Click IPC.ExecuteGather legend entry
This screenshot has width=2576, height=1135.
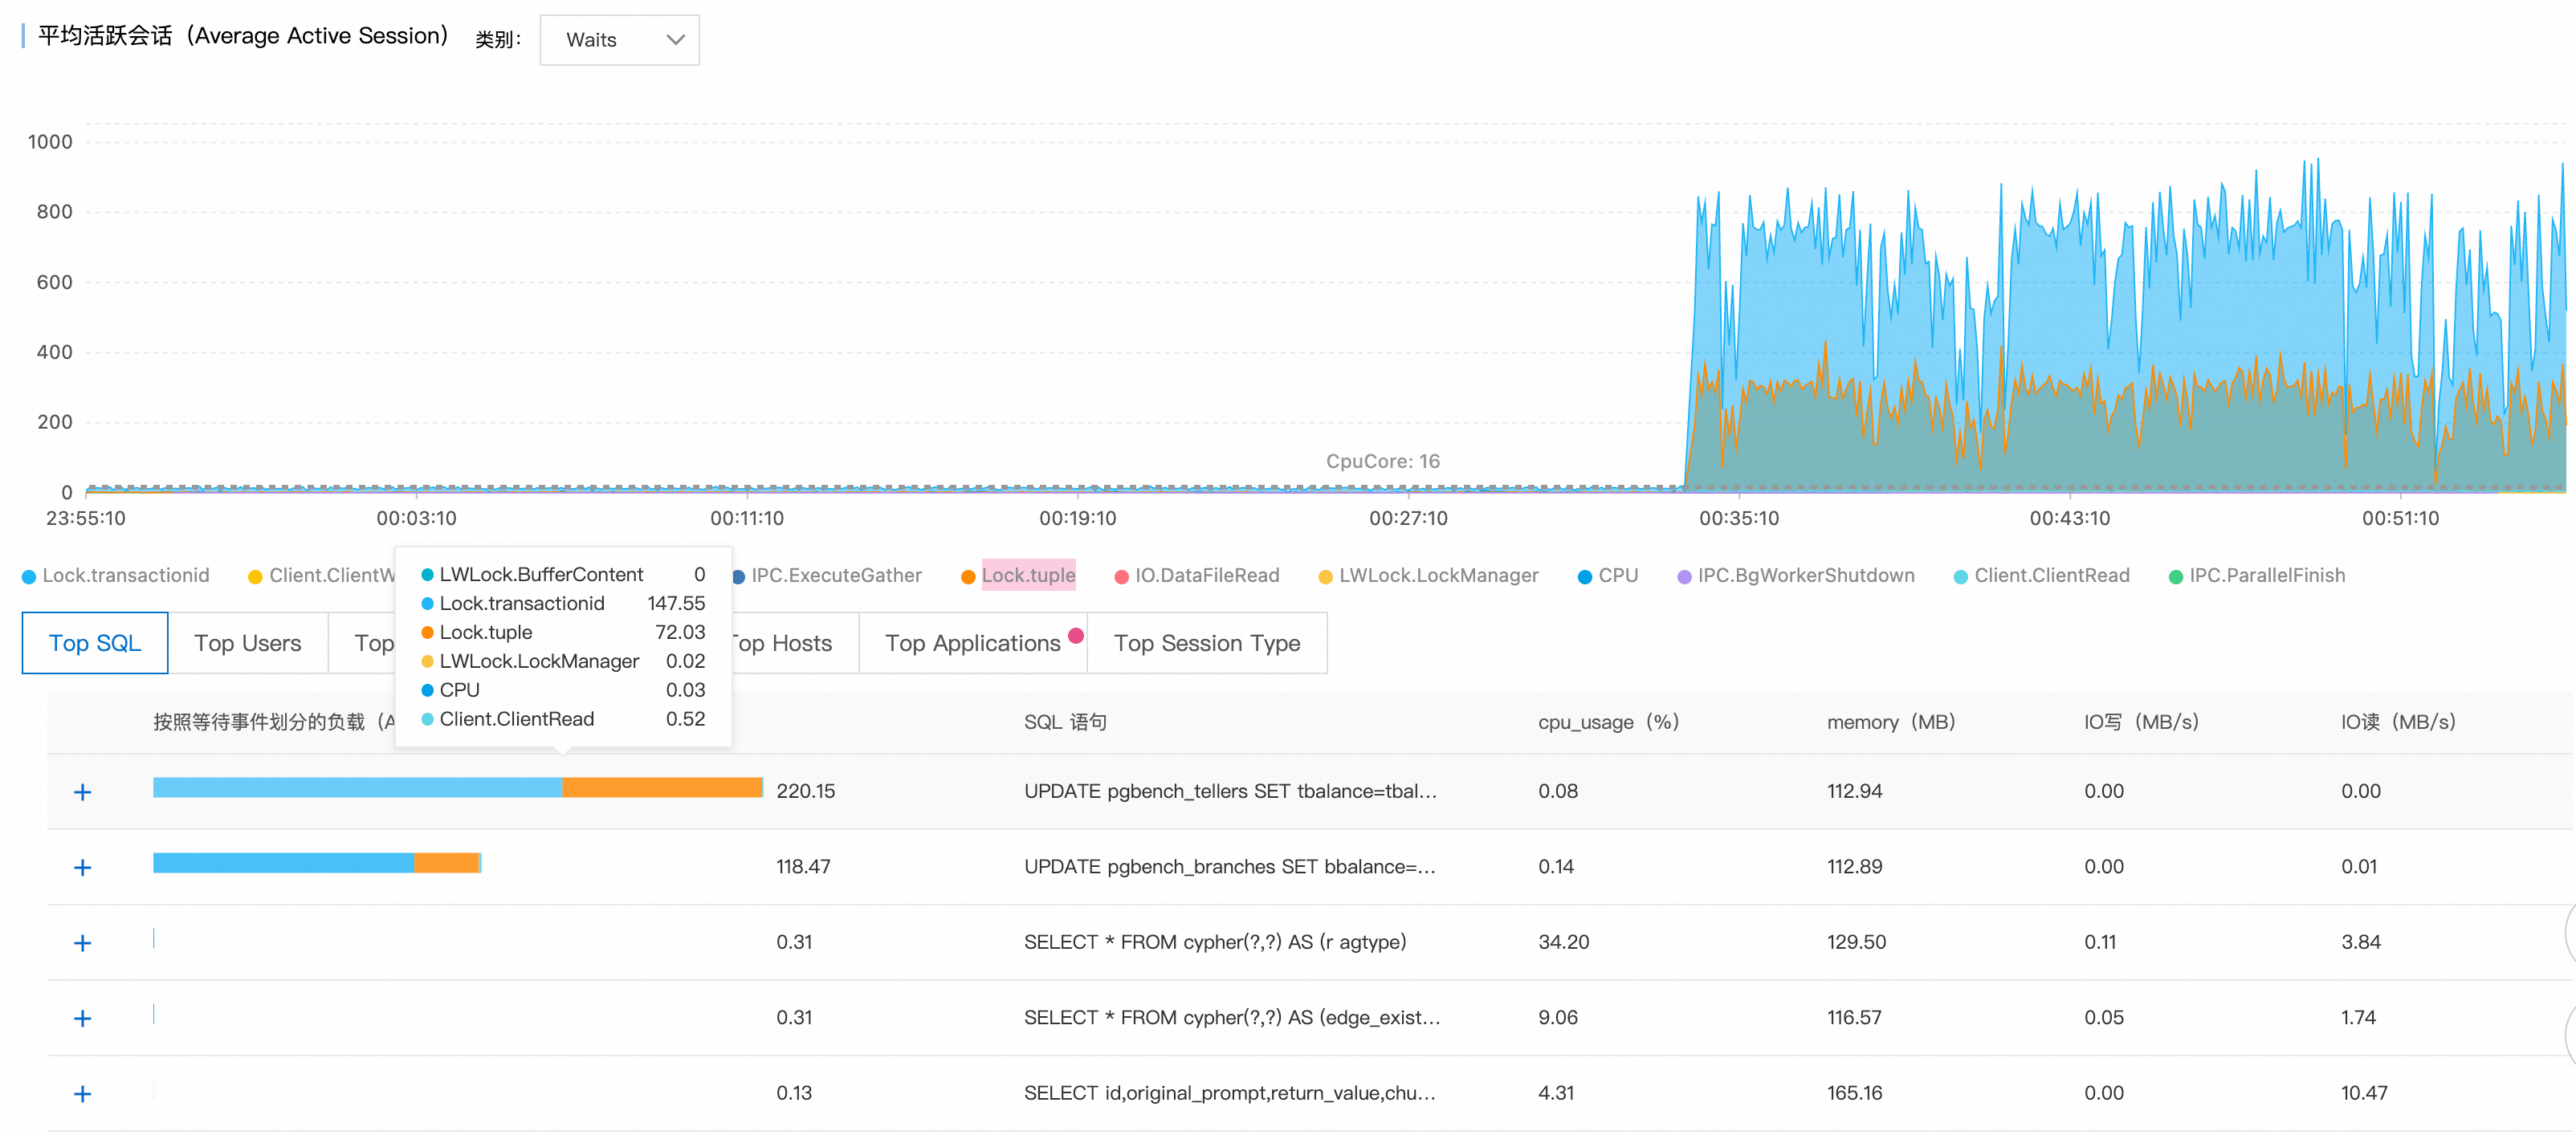tap(835, 575)
